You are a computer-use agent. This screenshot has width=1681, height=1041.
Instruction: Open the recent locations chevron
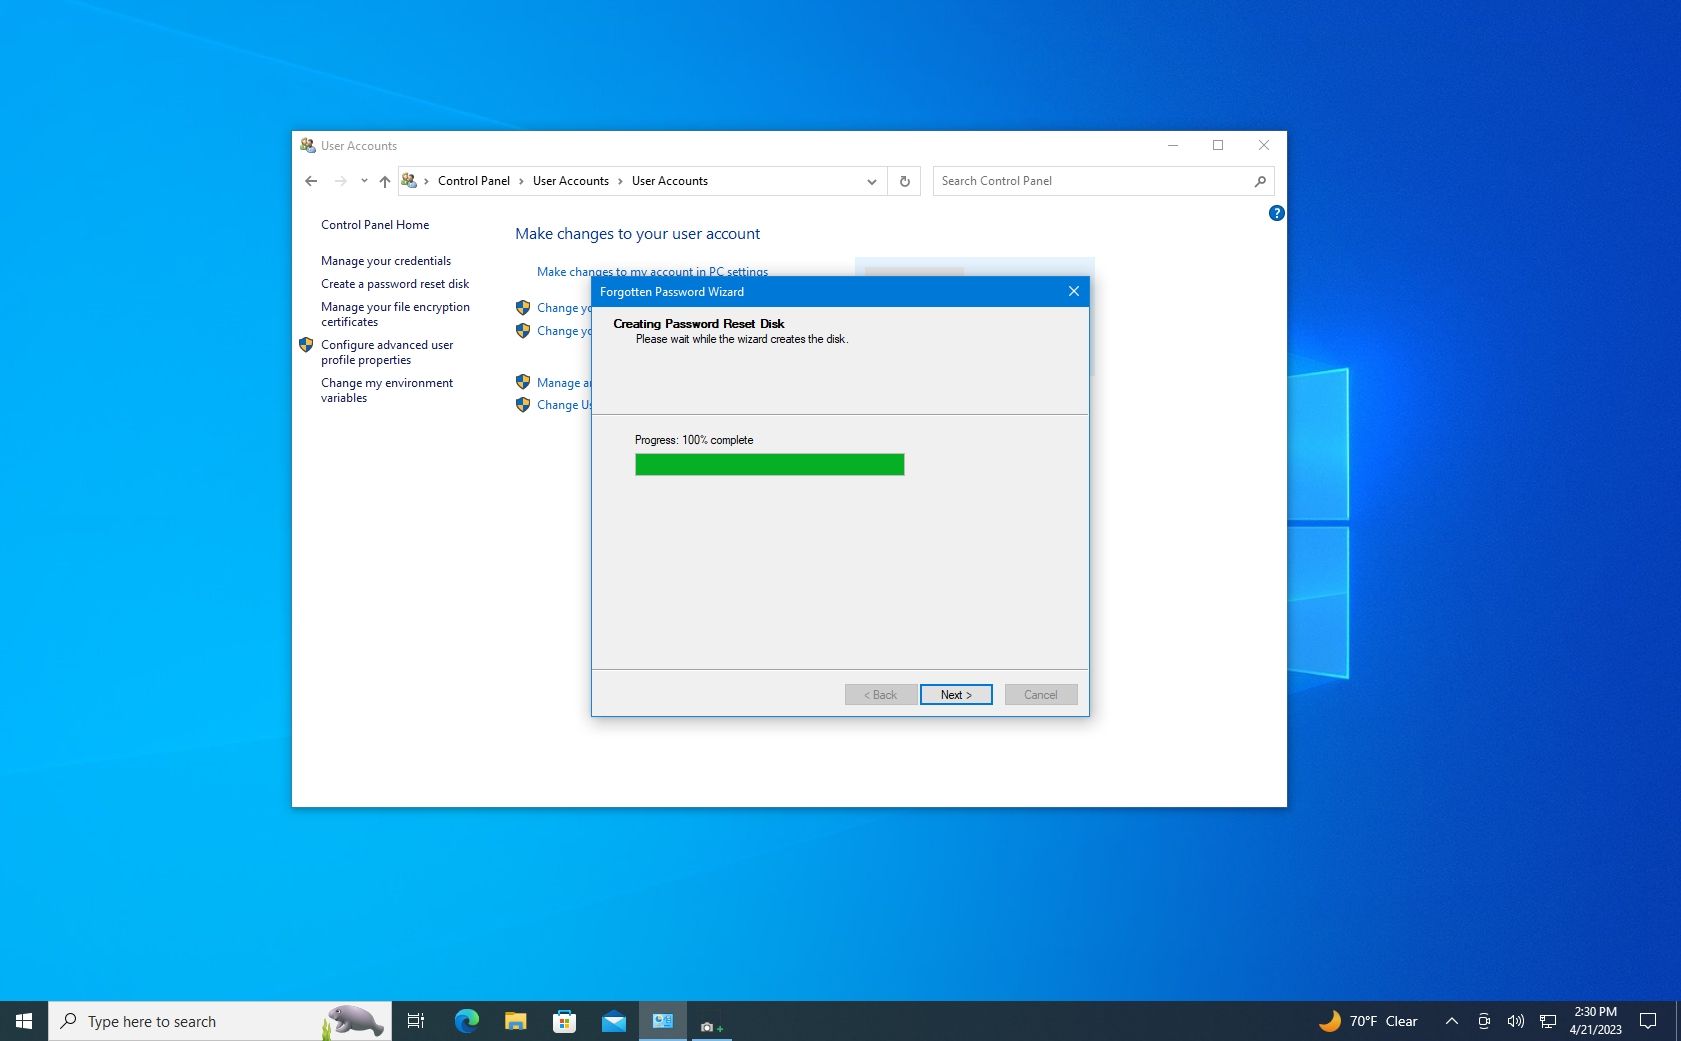(362, 181)
